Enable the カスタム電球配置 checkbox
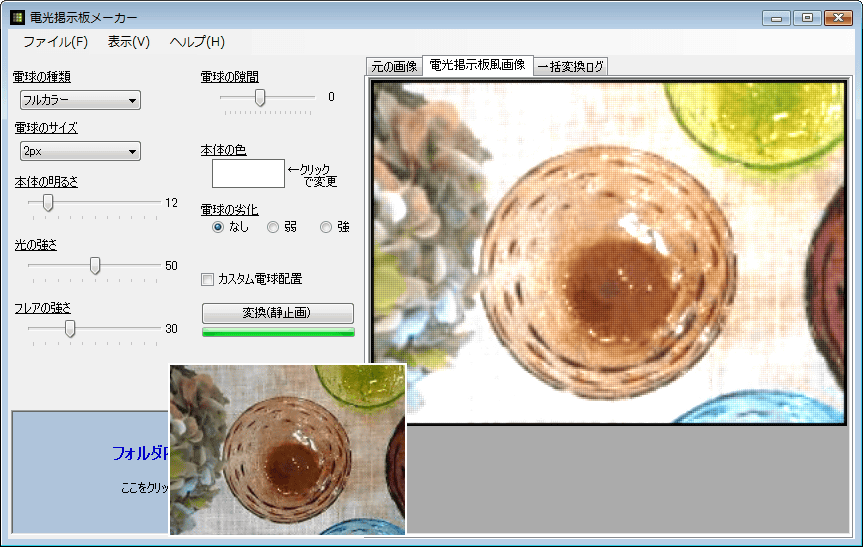The width and height of the screenshot is (863, 547). point(207,280)
